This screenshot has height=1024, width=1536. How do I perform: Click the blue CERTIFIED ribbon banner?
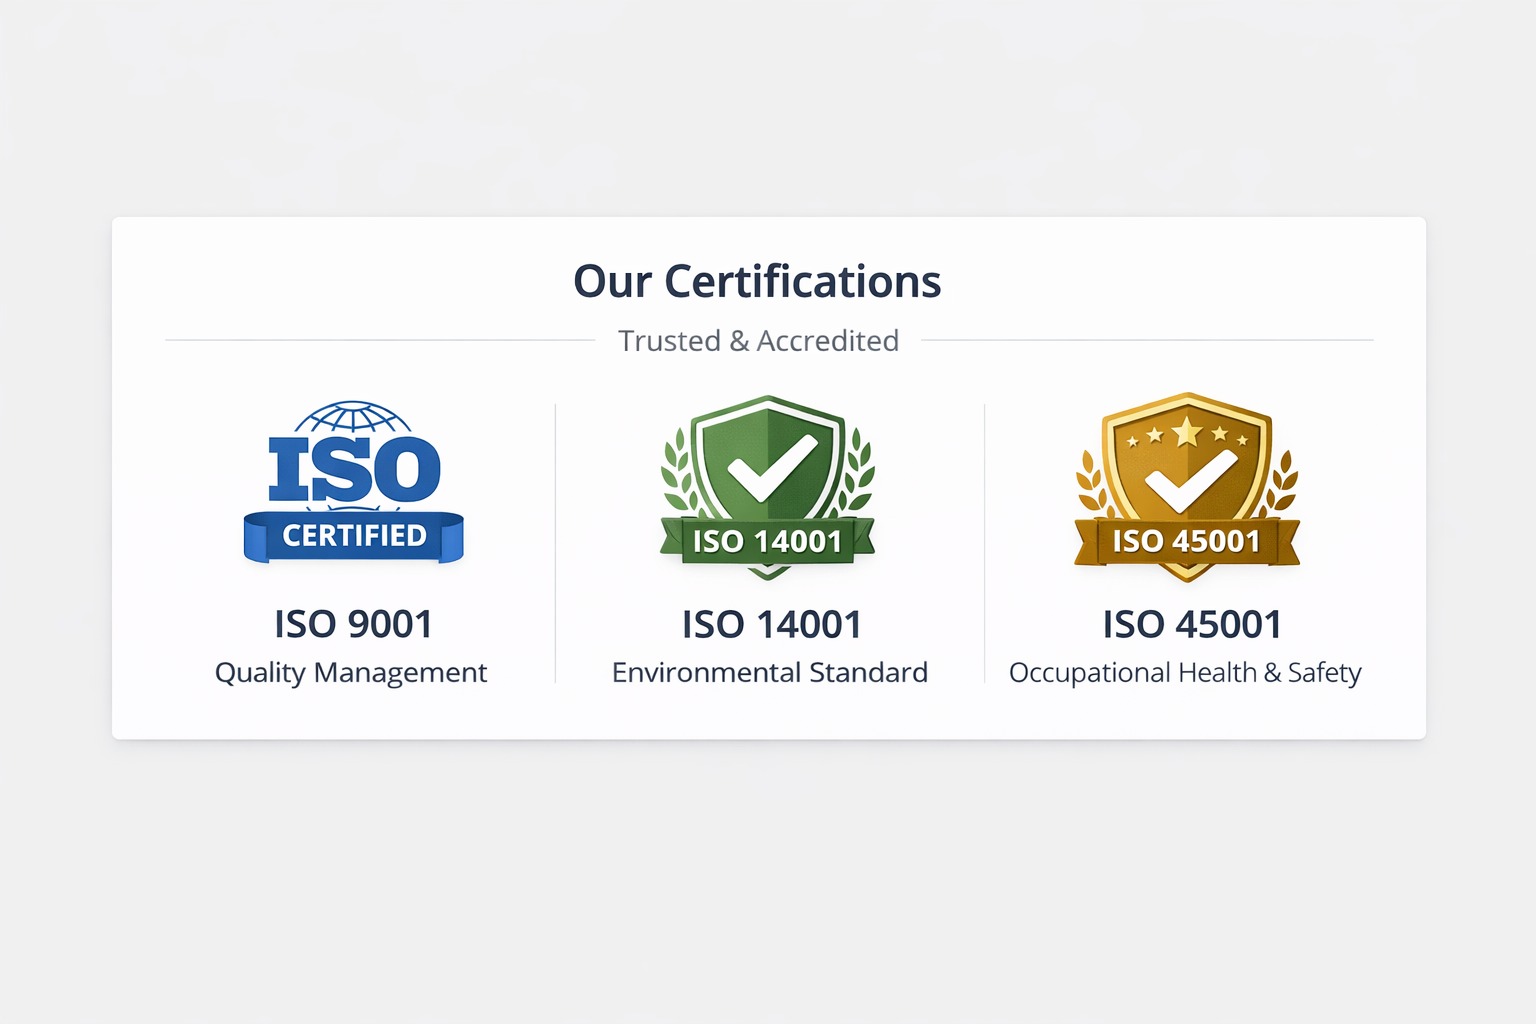(x=354, y=536)
